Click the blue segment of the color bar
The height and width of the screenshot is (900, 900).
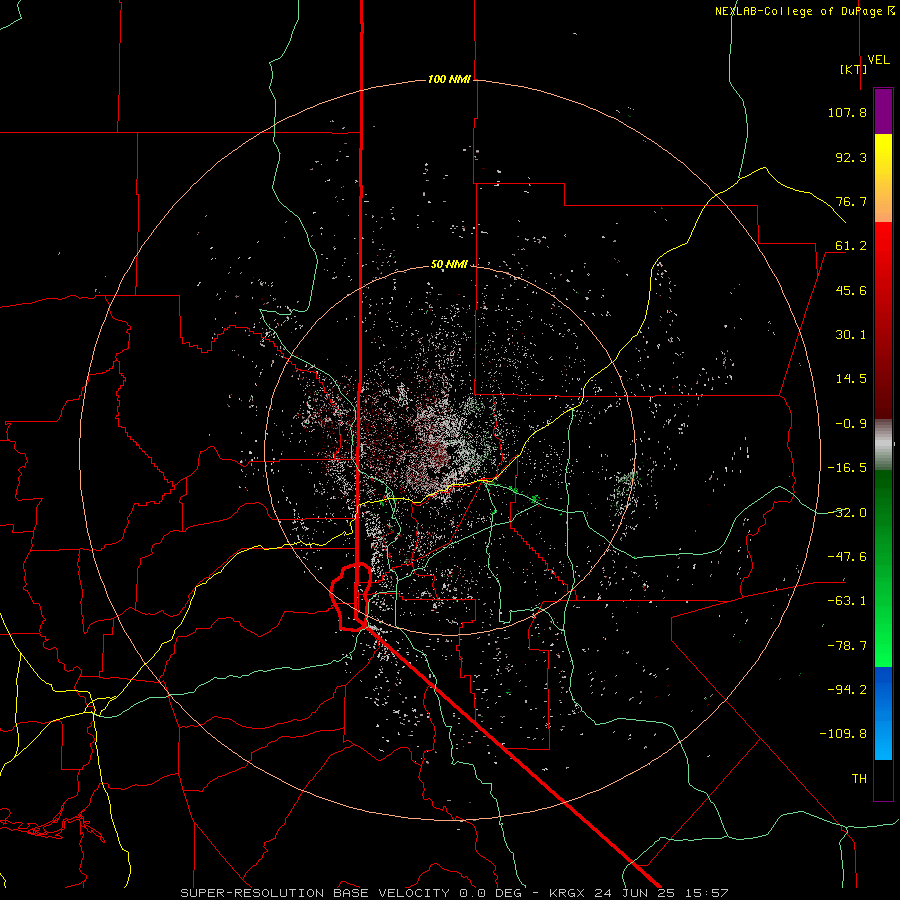pyautogui.click(x=883, y=713)
